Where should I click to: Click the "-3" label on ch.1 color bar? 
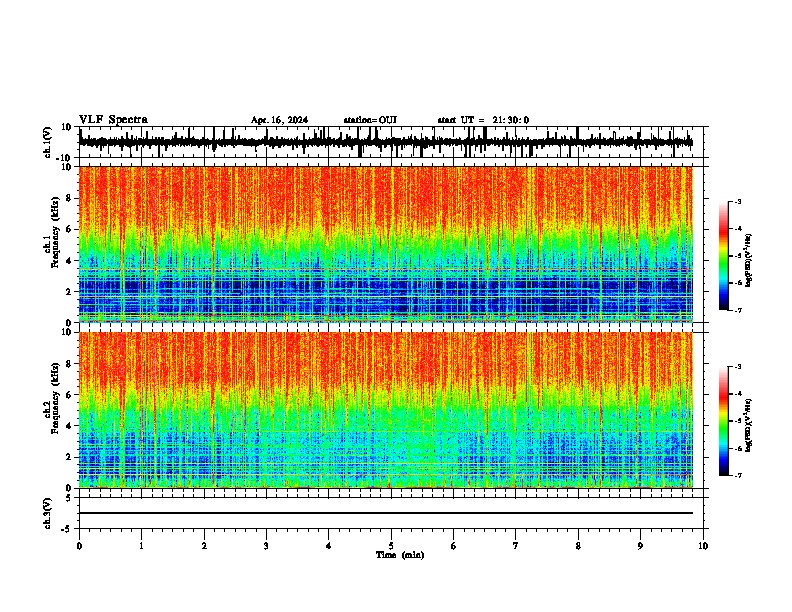738,201
